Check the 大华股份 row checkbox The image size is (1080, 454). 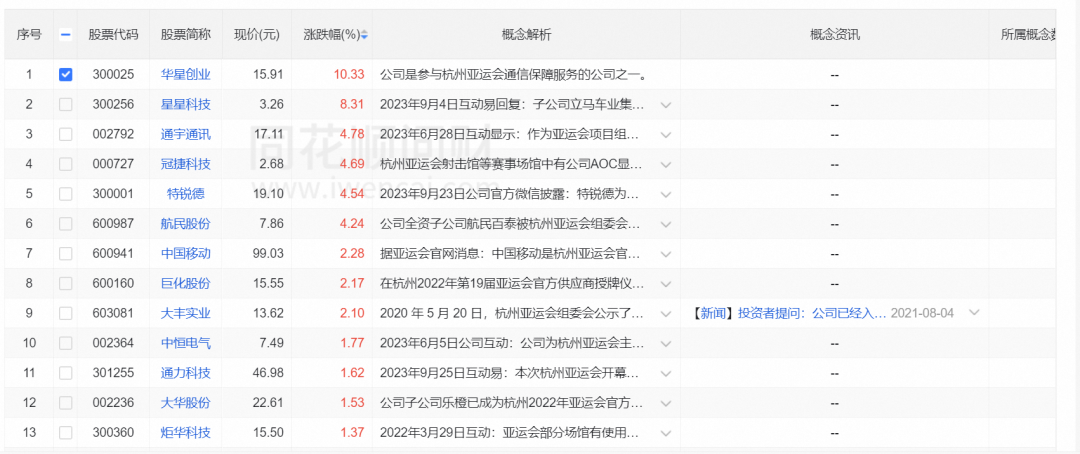(x=65, y=403)
